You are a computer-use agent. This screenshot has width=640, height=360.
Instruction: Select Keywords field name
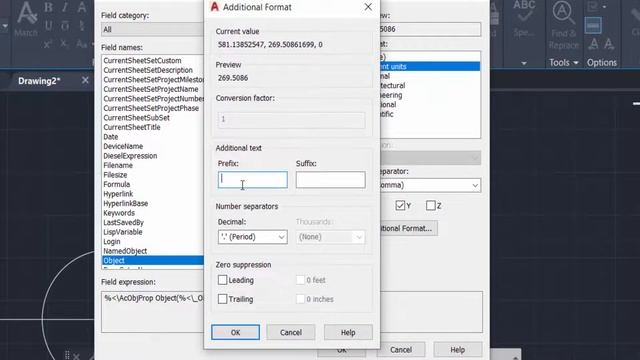coord(119,213)
